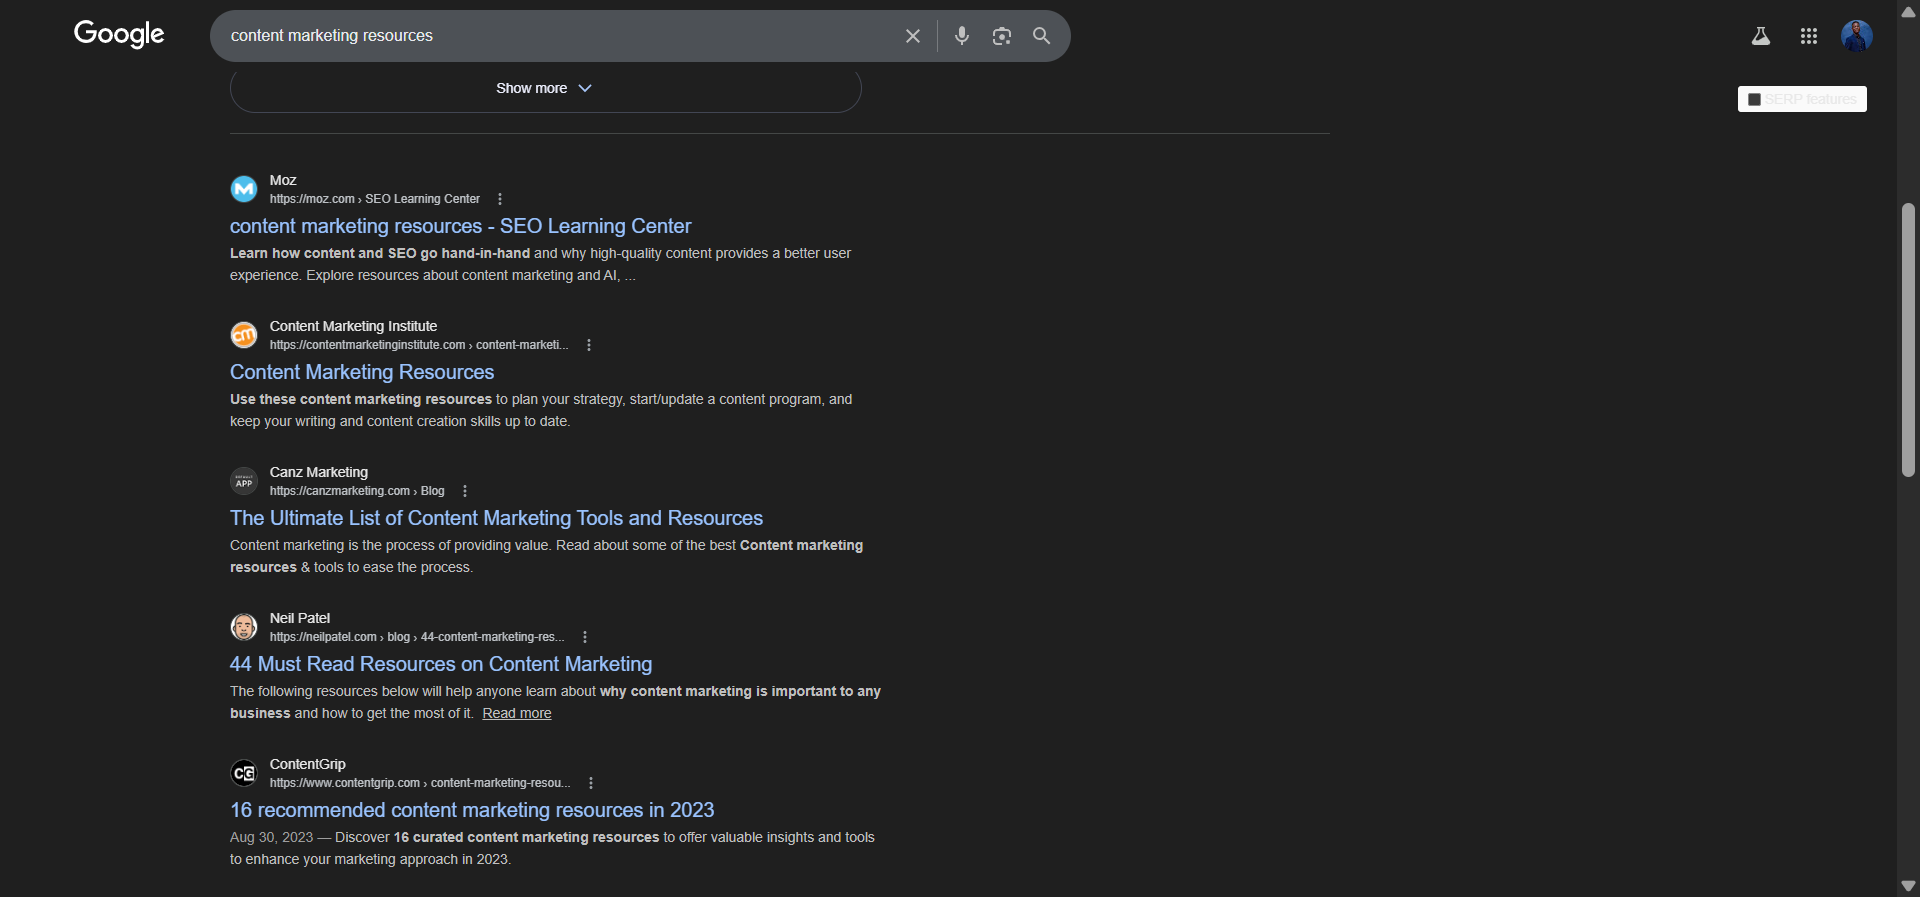This screenshot has height=897, width=1920.
Task: Start voice search with microphone icon
Action: click(x=962, y=36)
